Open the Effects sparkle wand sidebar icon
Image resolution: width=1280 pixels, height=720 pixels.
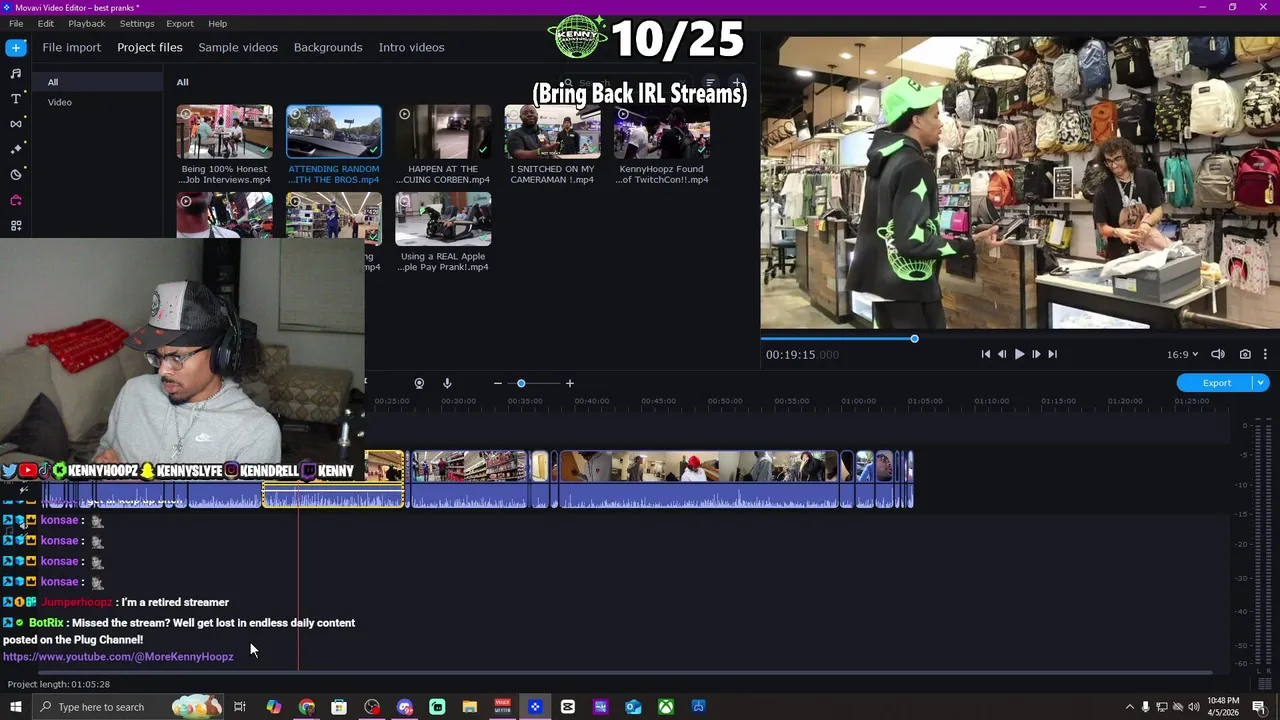(15, 149)
